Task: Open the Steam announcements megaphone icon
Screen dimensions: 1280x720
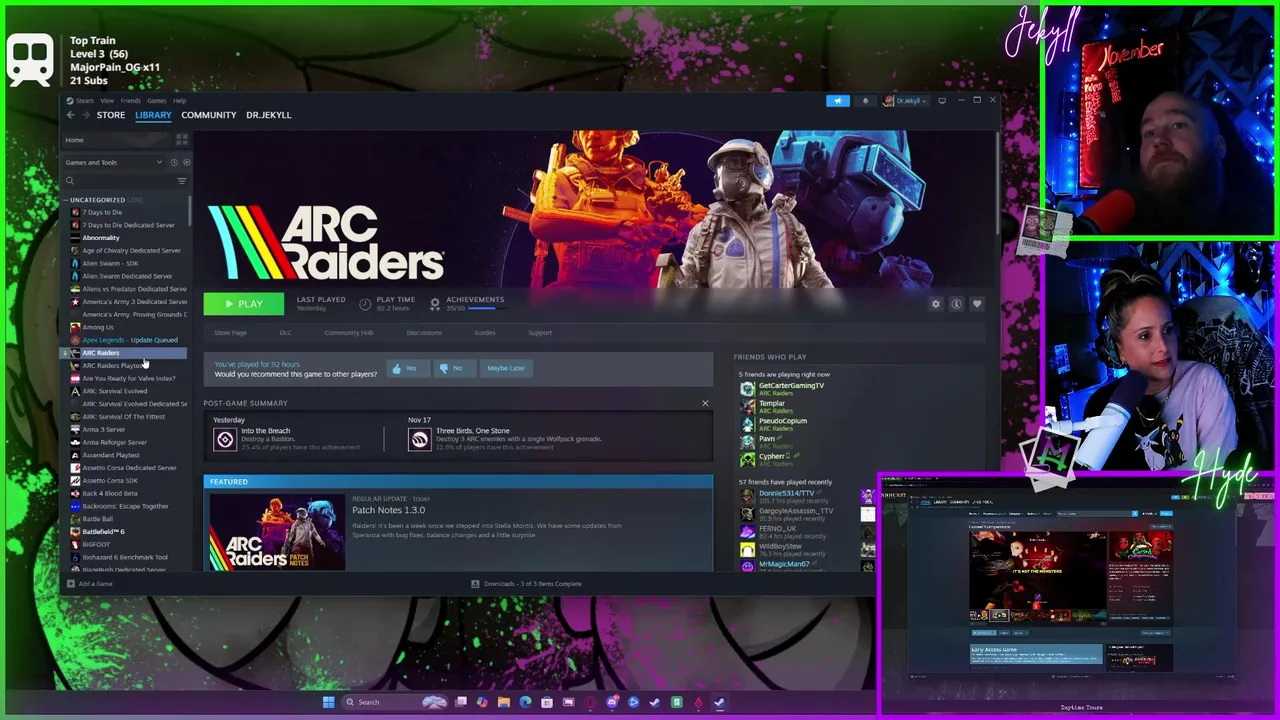Action: 838,101
